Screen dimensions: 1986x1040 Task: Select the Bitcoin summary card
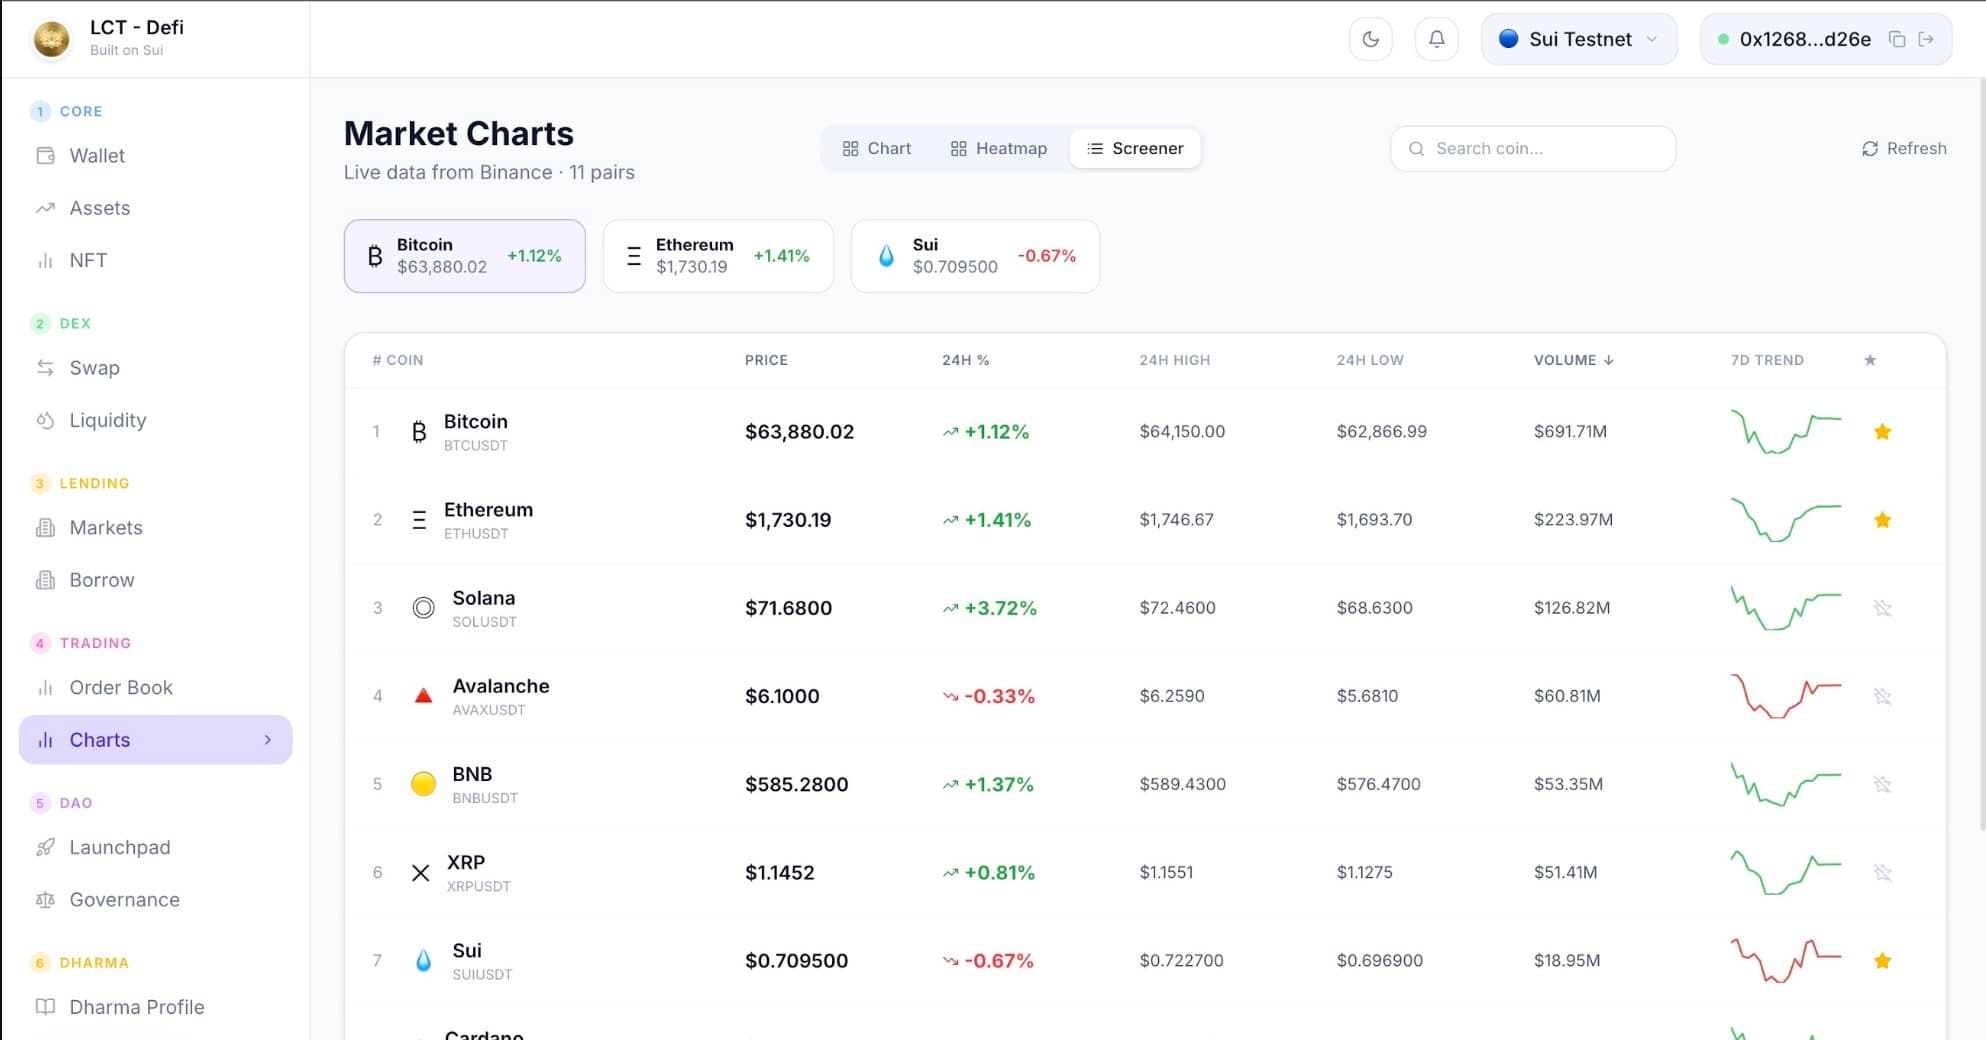pyautogui.click(x=465, y=256)
